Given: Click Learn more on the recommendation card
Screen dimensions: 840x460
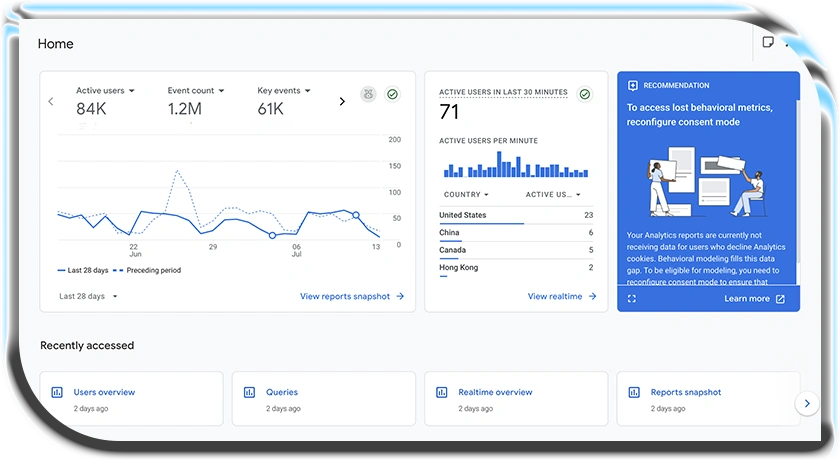Looking at the screenshot, I should coord(754,298).
